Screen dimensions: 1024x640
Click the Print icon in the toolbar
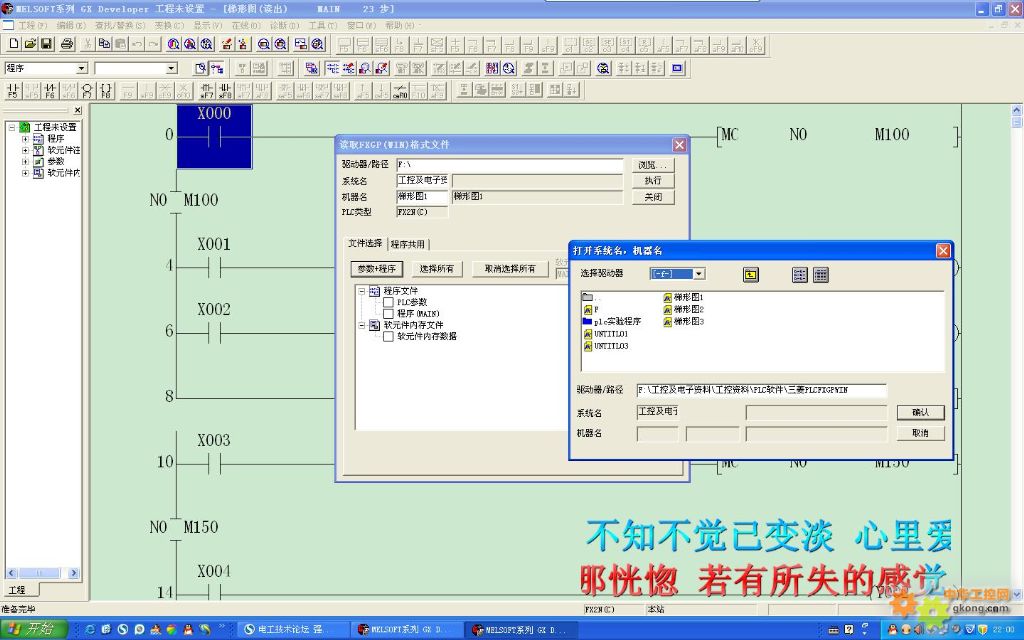tap(67, 44)
